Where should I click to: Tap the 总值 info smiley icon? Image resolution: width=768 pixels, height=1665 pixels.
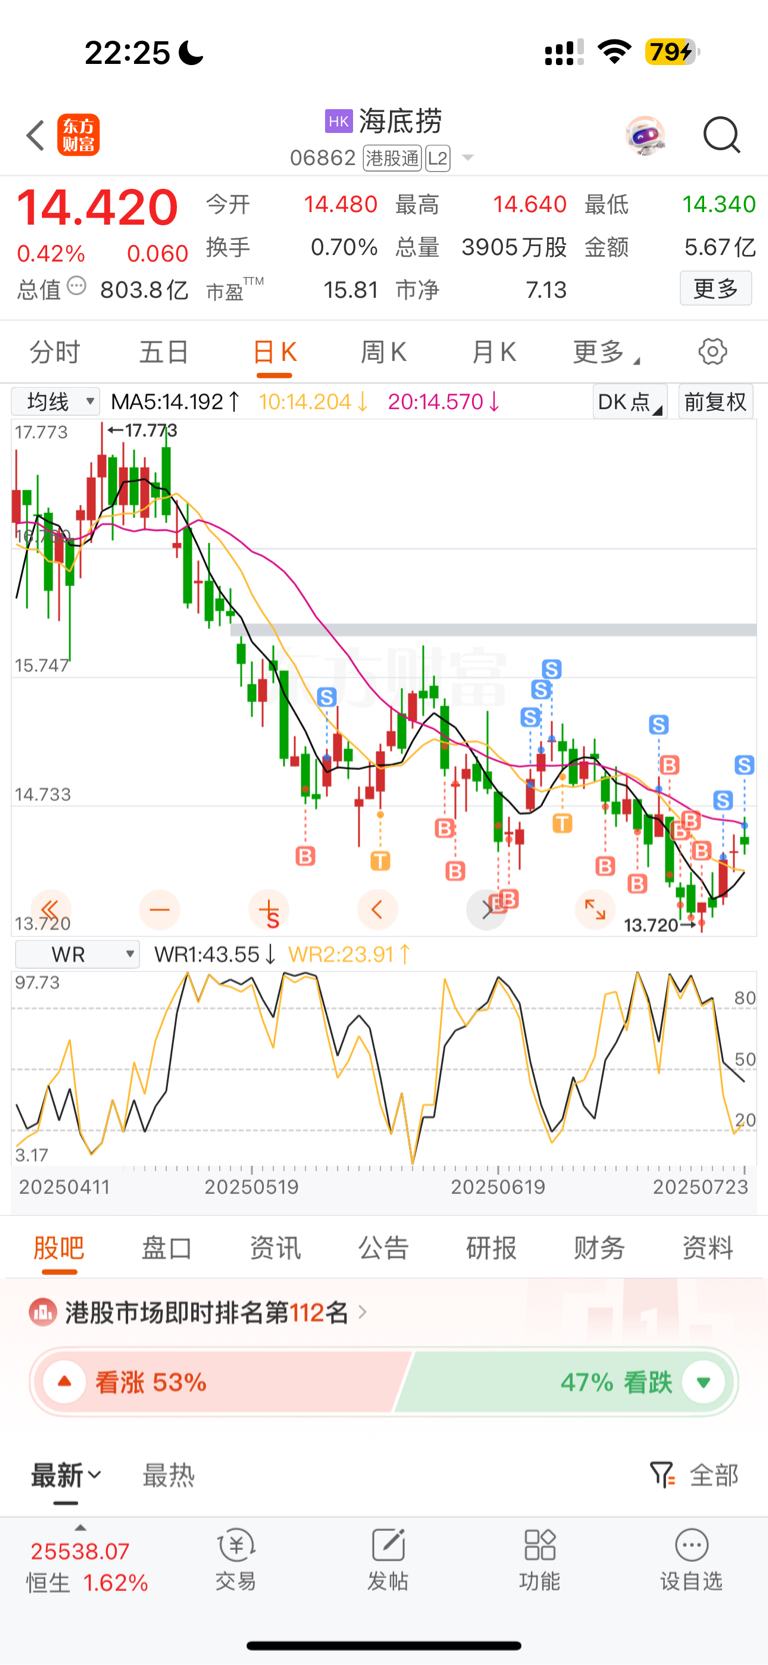(77, 287)
